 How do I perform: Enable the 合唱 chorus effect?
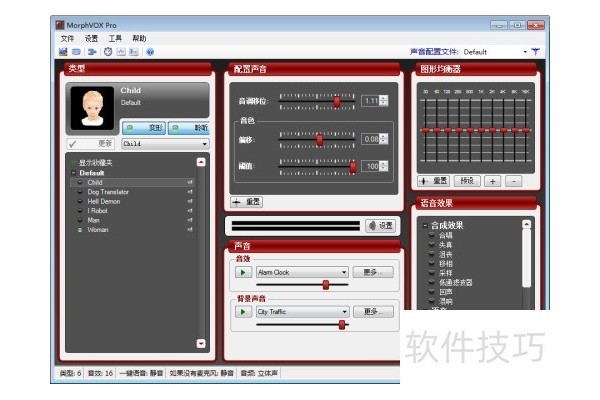(x=432, y=235)
